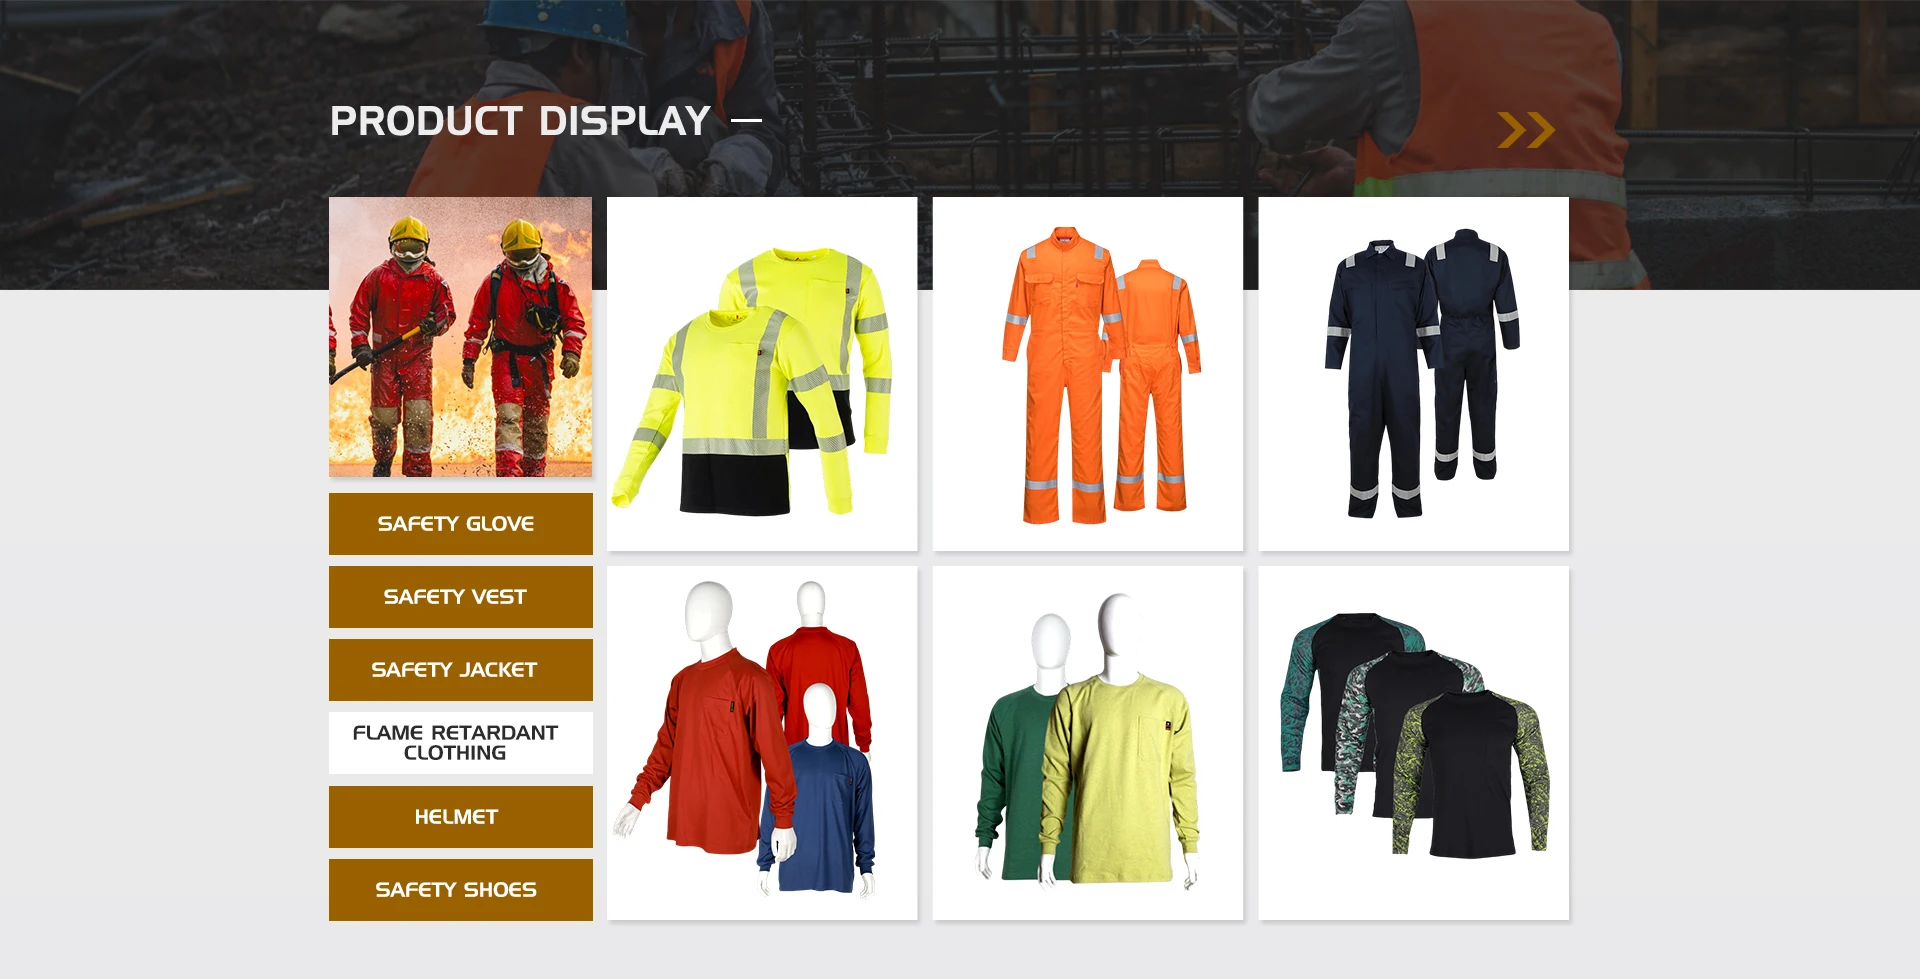
Task: Click the orange double-chevron arrow icon
Action: point(1525,130)
